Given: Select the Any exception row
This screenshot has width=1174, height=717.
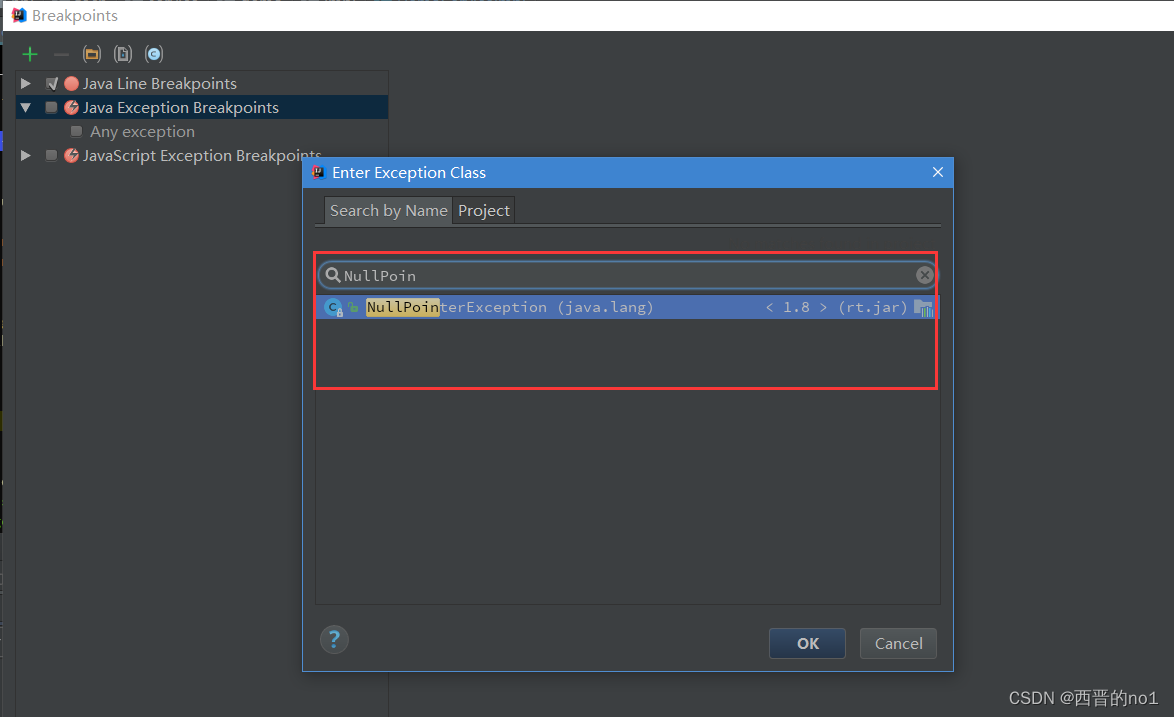Looking at the screenshot, I should 202,132.
